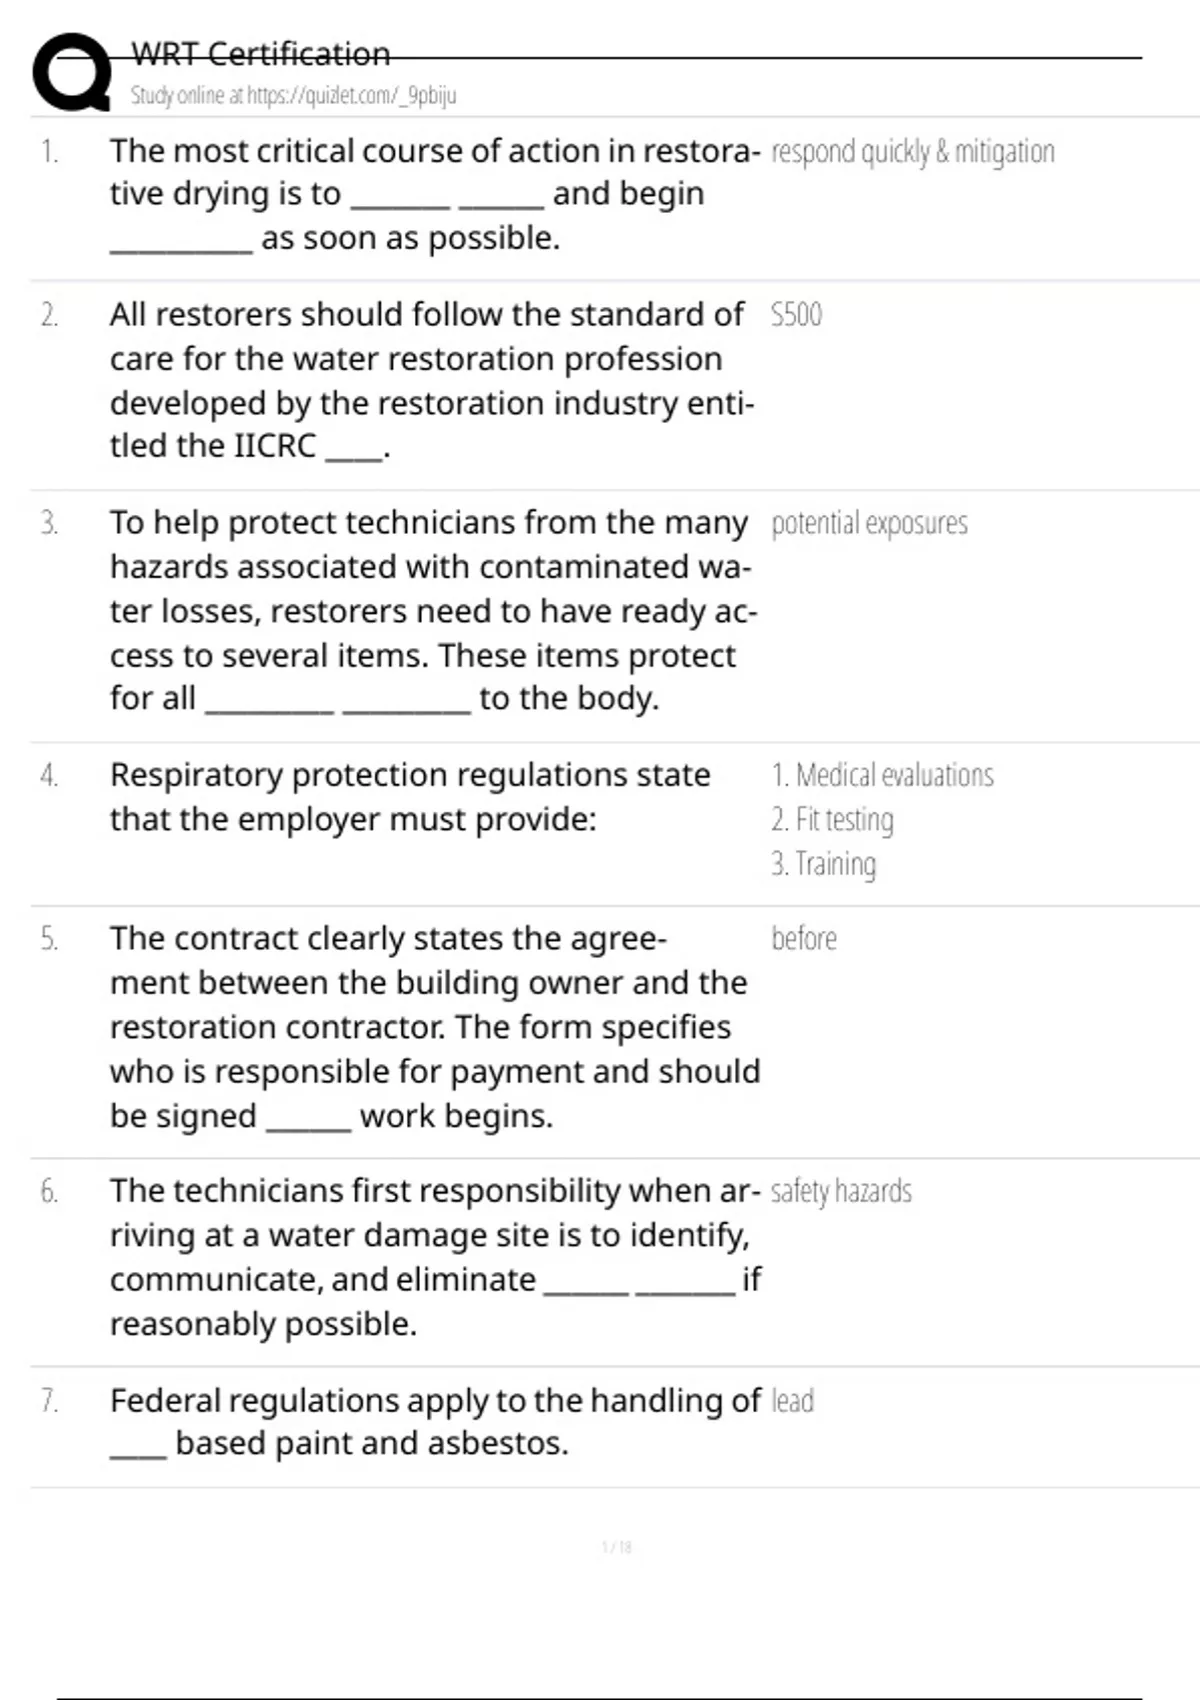Select the answer 'before'

pyautogui.click(x=804, y=939)
